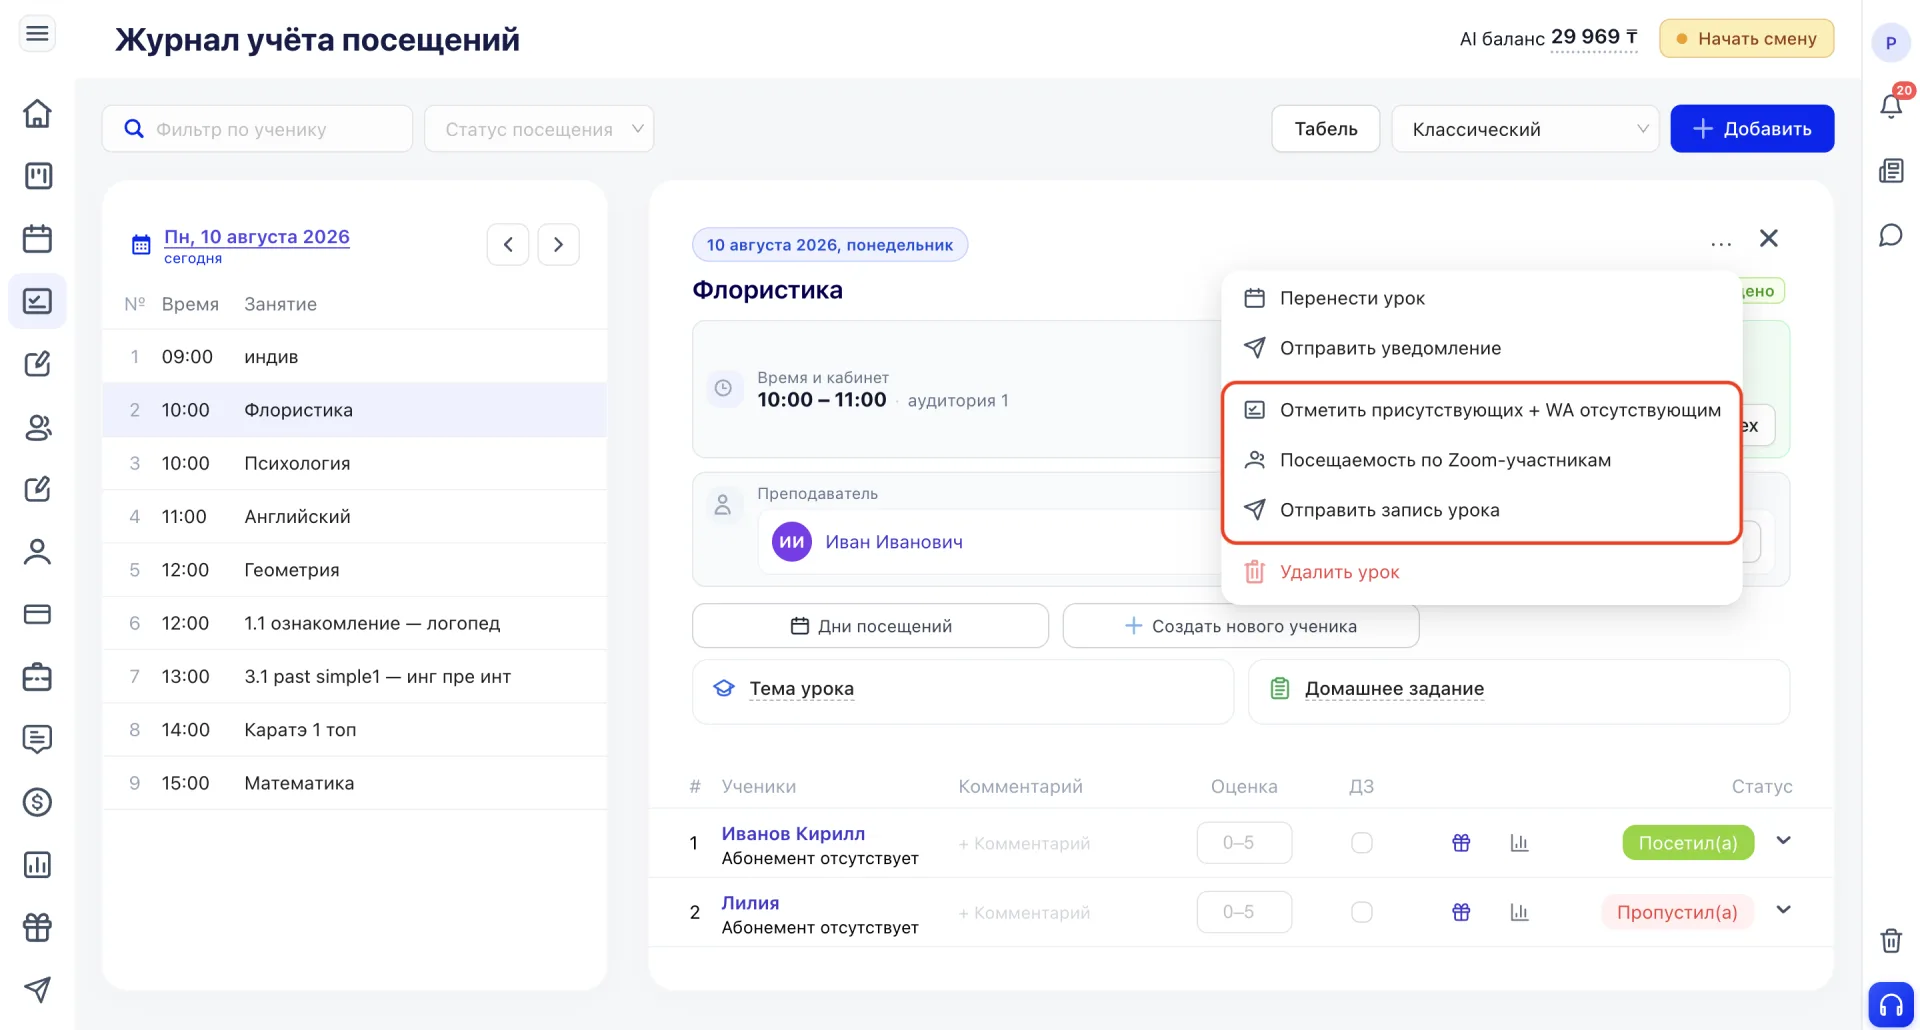Click the Дни посещений button

click(870, 626)
